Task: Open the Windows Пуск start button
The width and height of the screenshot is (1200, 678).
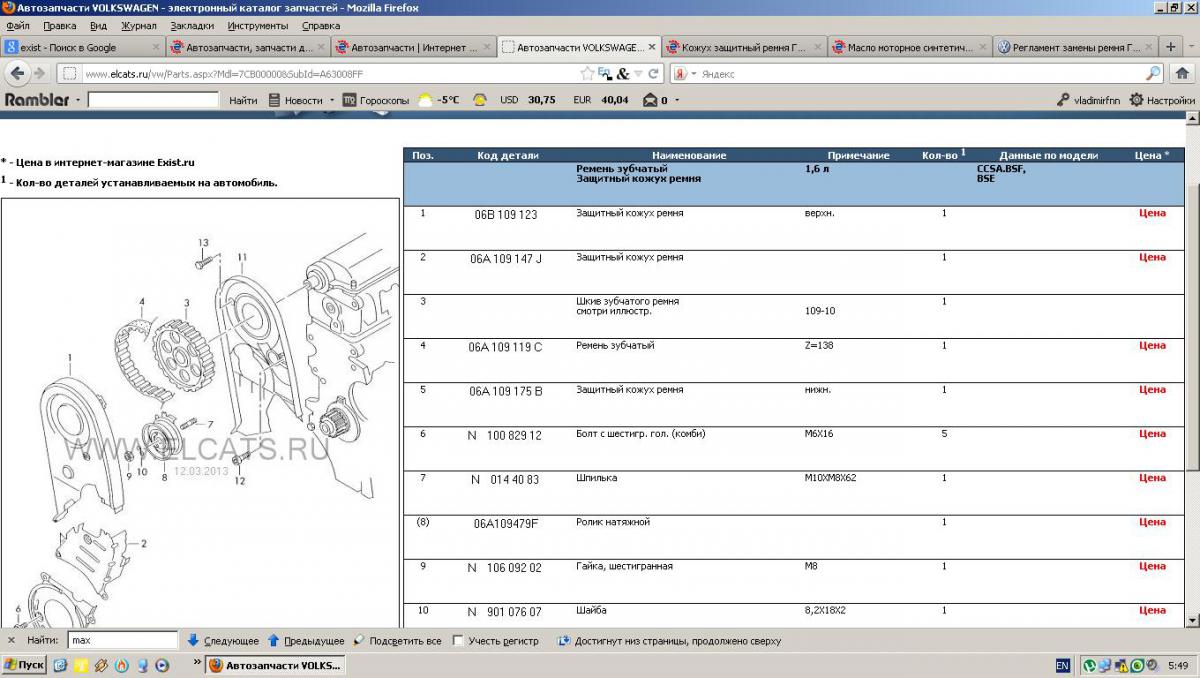Action: (24, 665)
